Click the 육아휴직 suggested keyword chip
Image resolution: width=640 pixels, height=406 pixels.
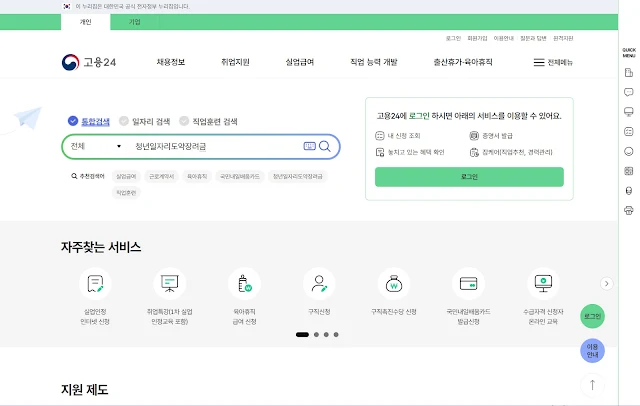point(197,176)
